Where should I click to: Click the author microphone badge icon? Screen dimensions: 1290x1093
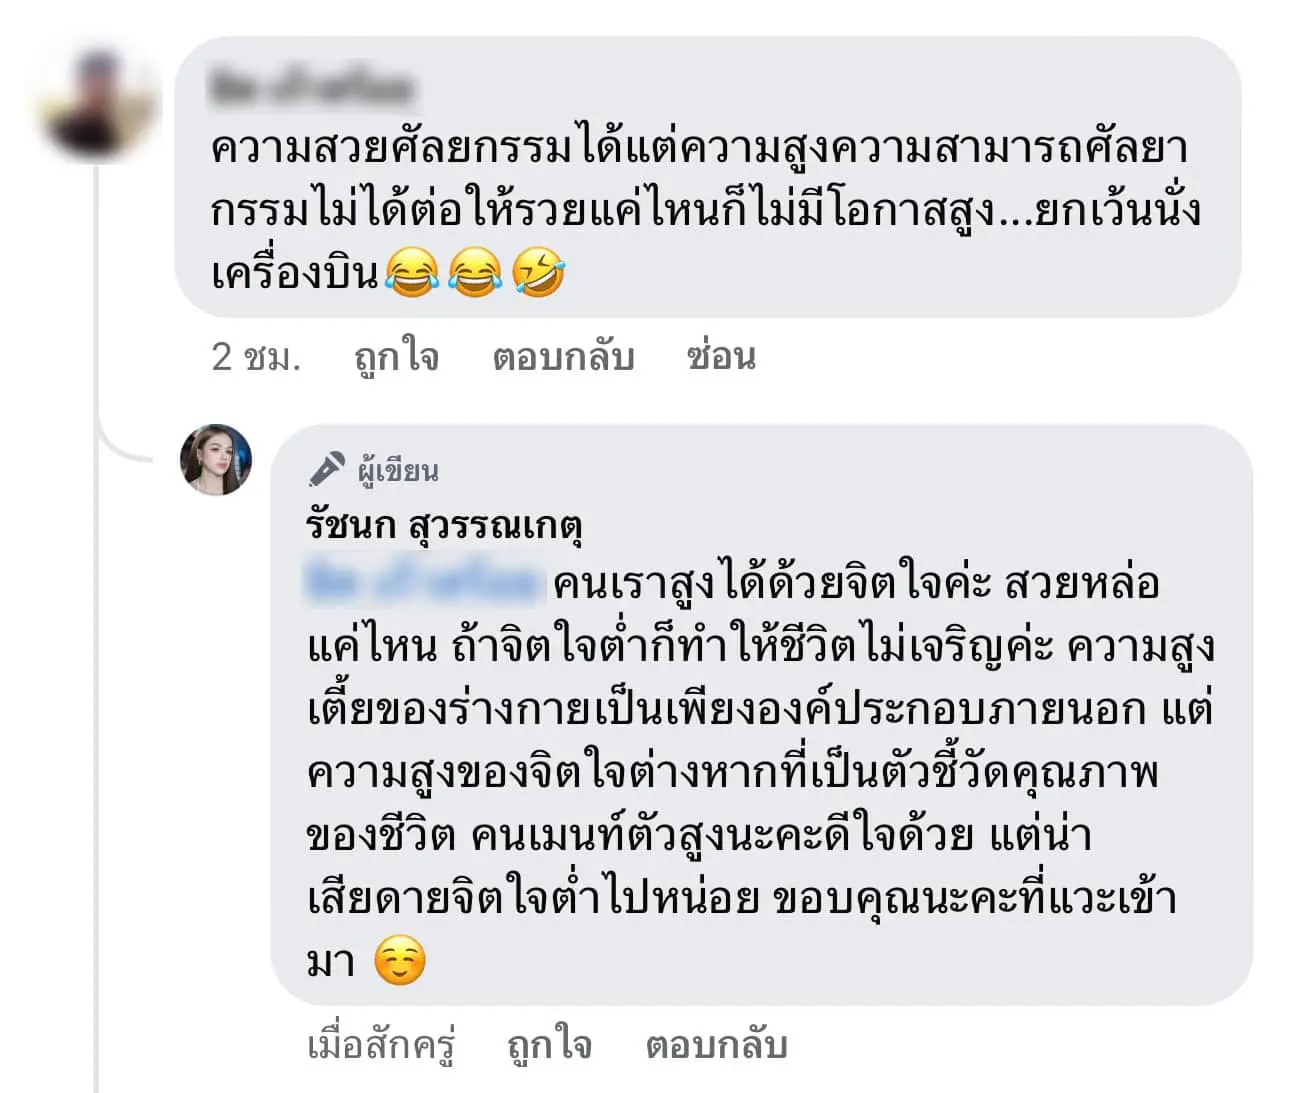point(327,470)
